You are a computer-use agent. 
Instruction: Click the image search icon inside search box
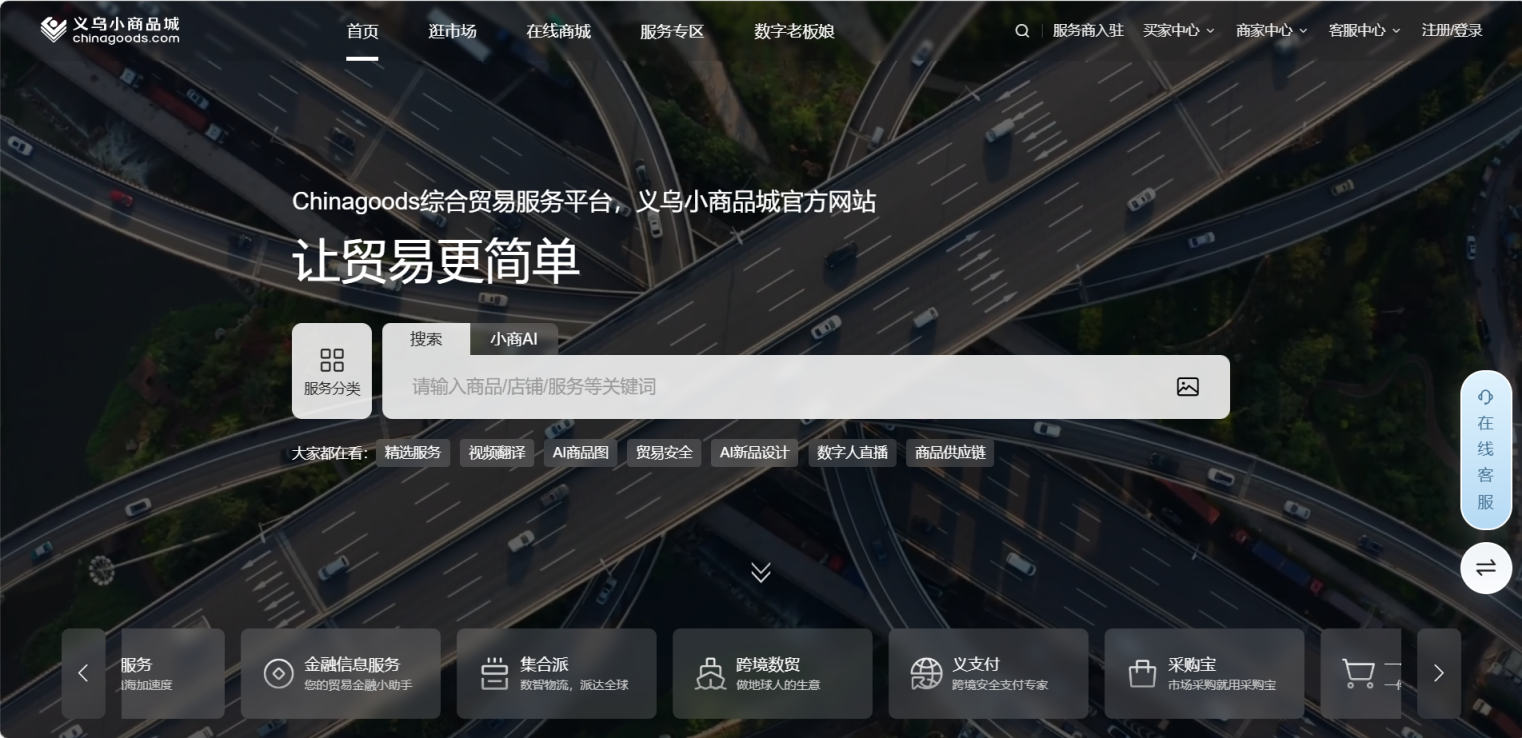(1187, 386)
